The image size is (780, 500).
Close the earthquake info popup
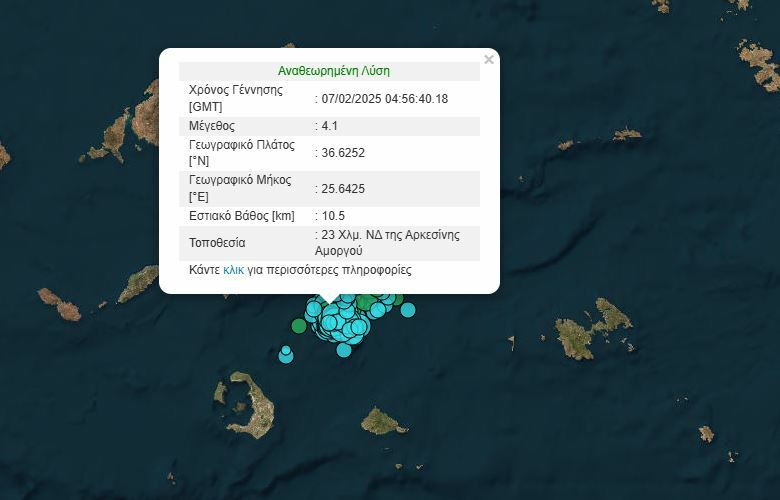click(488, 60)
